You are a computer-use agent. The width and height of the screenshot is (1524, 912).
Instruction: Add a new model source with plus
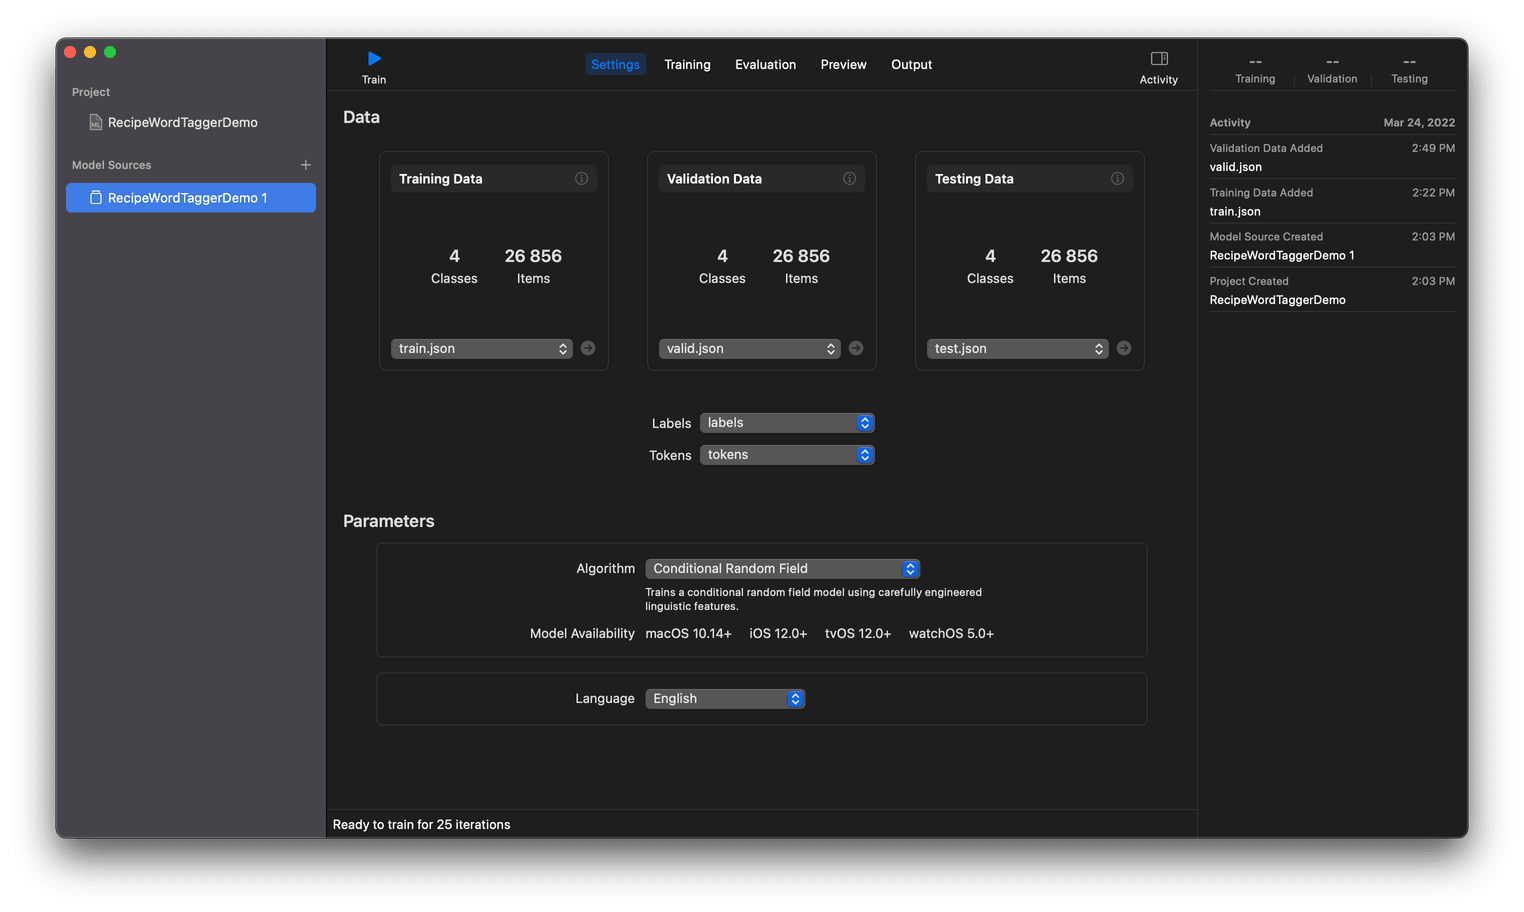[x=306, y=165]
